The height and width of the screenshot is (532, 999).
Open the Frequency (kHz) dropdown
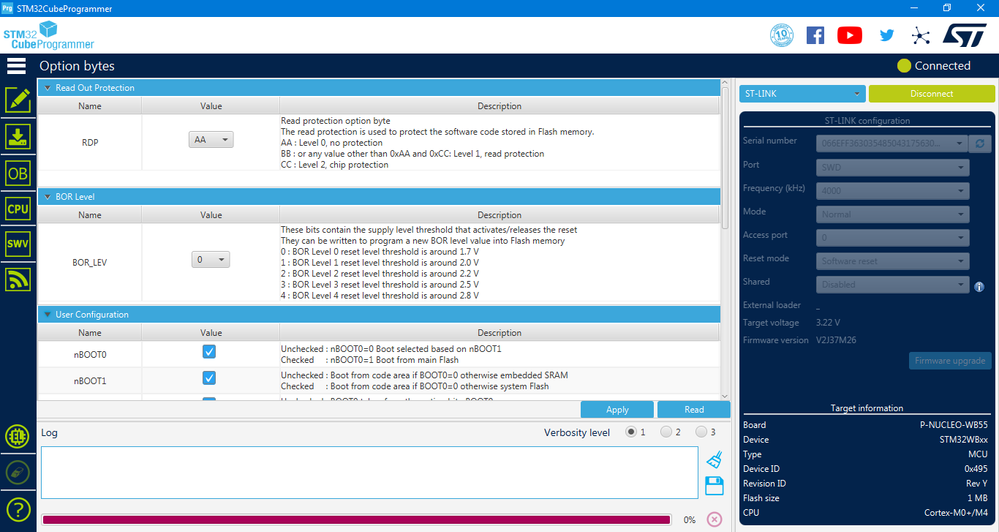[893, 191]
